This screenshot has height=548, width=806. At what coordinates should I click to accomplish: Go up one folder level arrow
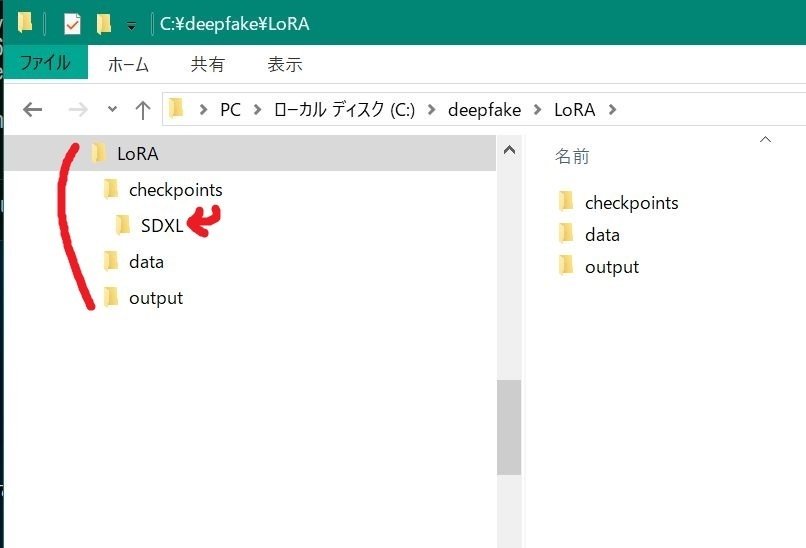[x=142, y=110]
